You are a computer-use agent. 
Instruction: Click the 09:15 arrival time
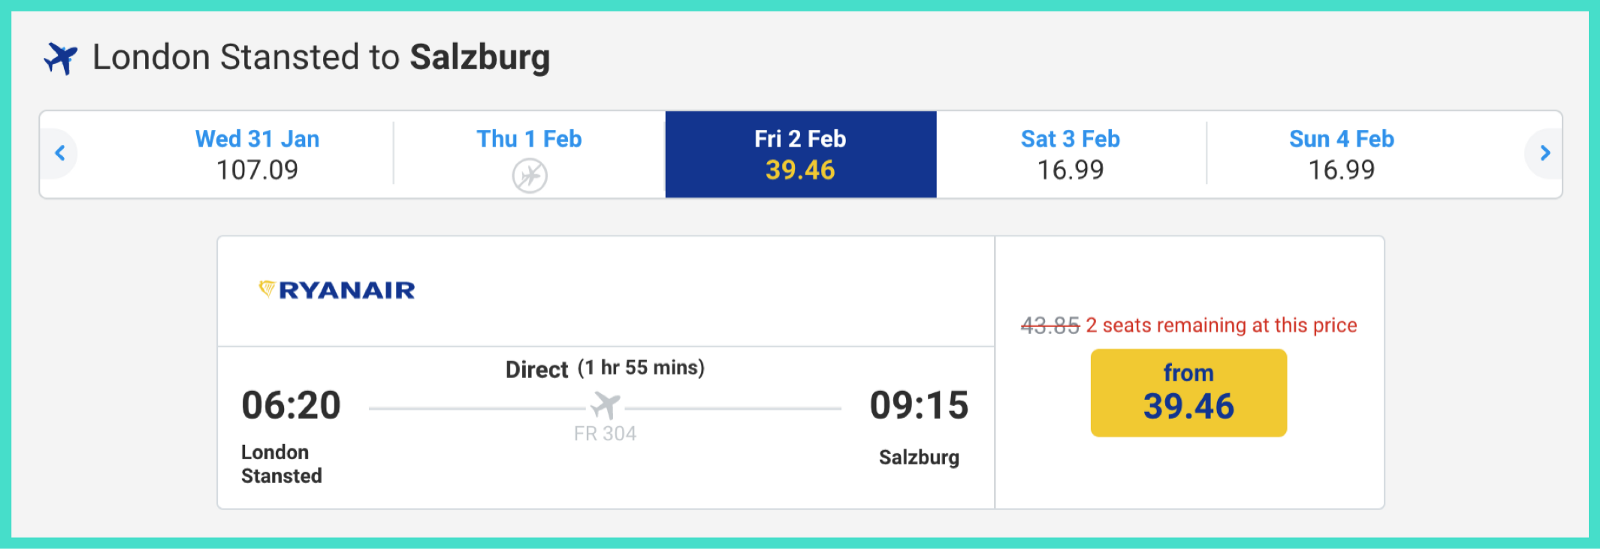[919, 405]
